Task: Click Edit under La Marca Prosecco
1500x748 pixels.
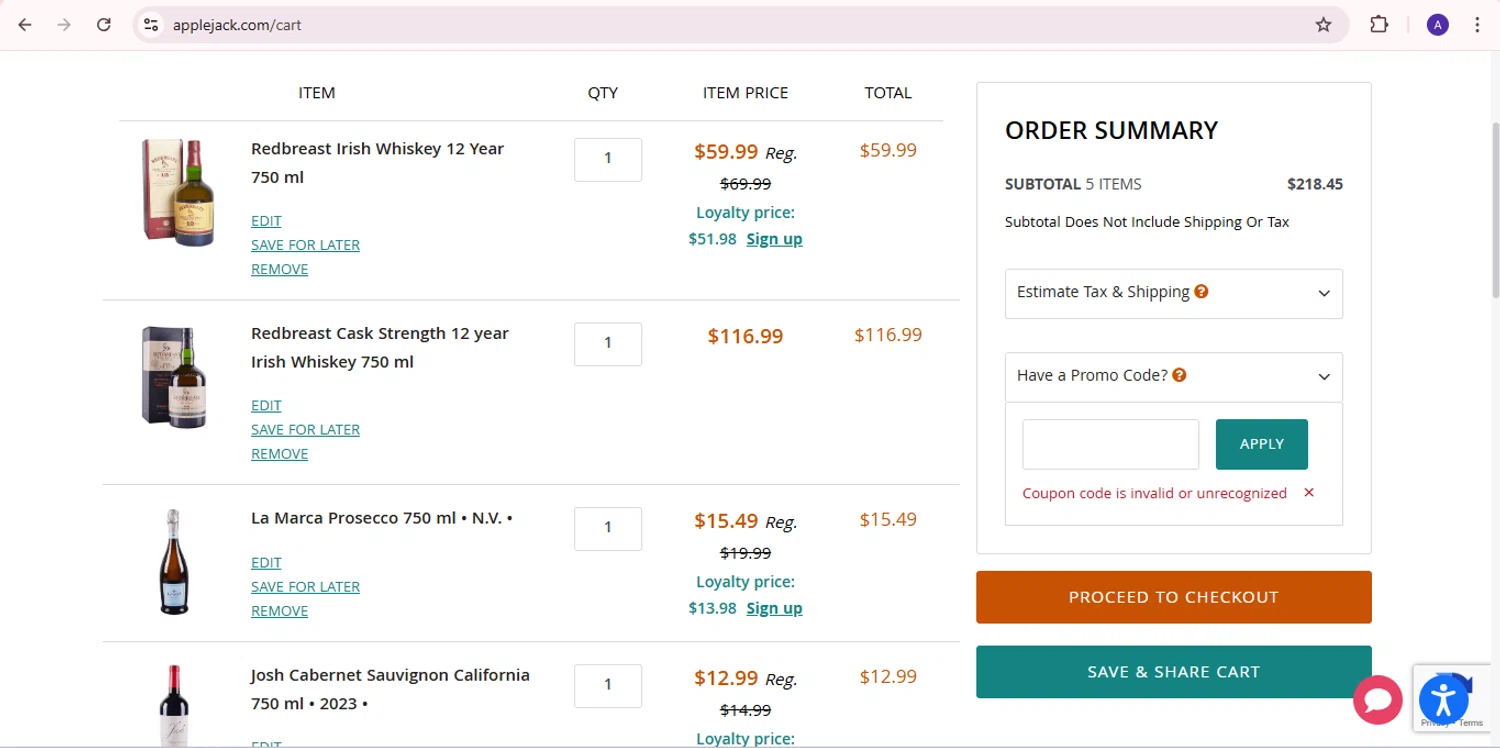Action: point(266,562)
